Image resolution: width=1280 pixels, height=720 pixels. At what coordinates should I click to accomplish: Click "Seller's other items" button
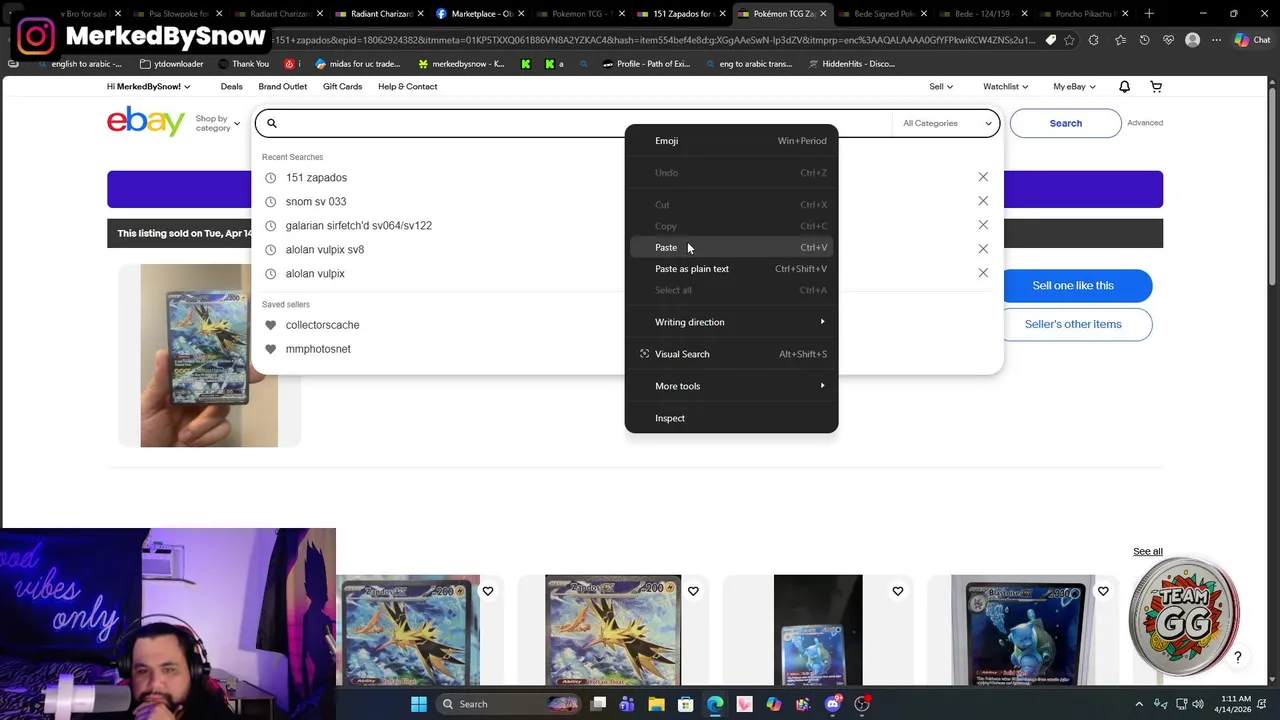[1073, 324]
